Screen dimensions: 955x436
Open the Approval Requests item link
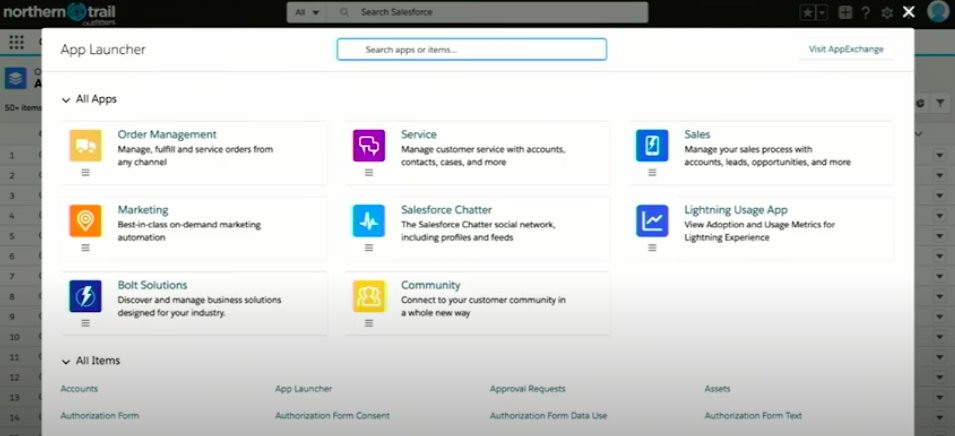coord(527,389)
